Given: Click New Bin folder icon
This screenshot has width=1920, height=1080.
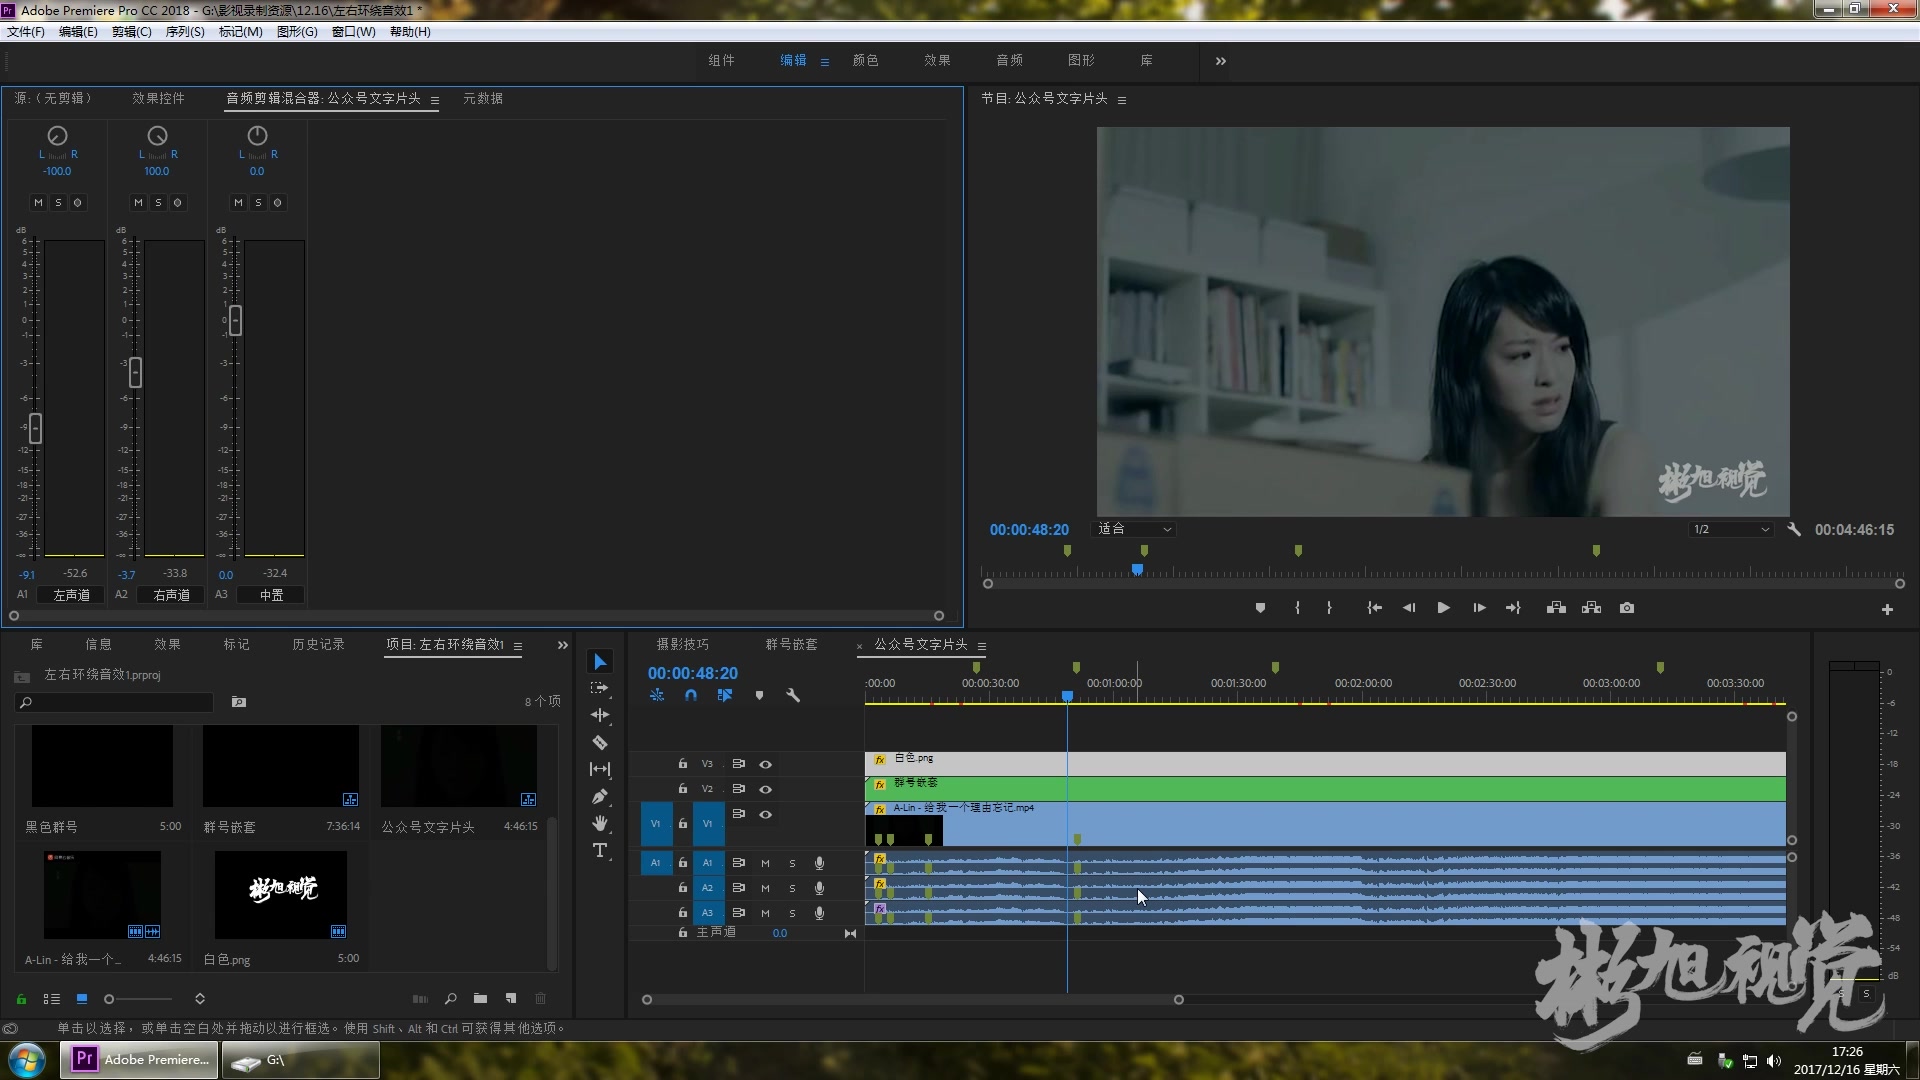Looking at the screenshot, I should tap(480, 998).
